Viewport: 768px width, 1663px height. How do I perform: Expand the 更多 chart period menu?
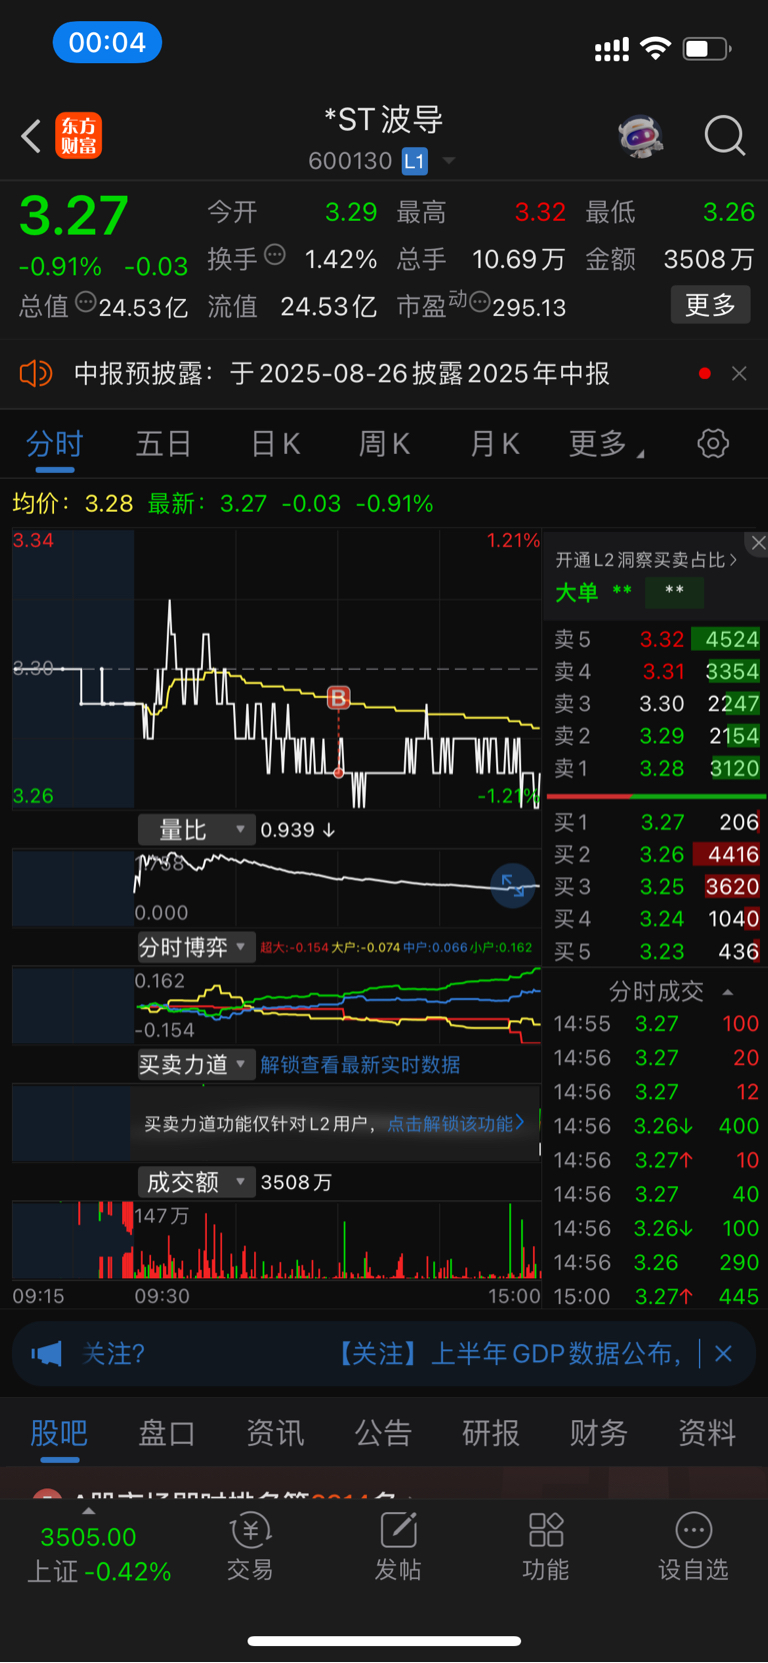pyautogui.click(x=605, y=443)
